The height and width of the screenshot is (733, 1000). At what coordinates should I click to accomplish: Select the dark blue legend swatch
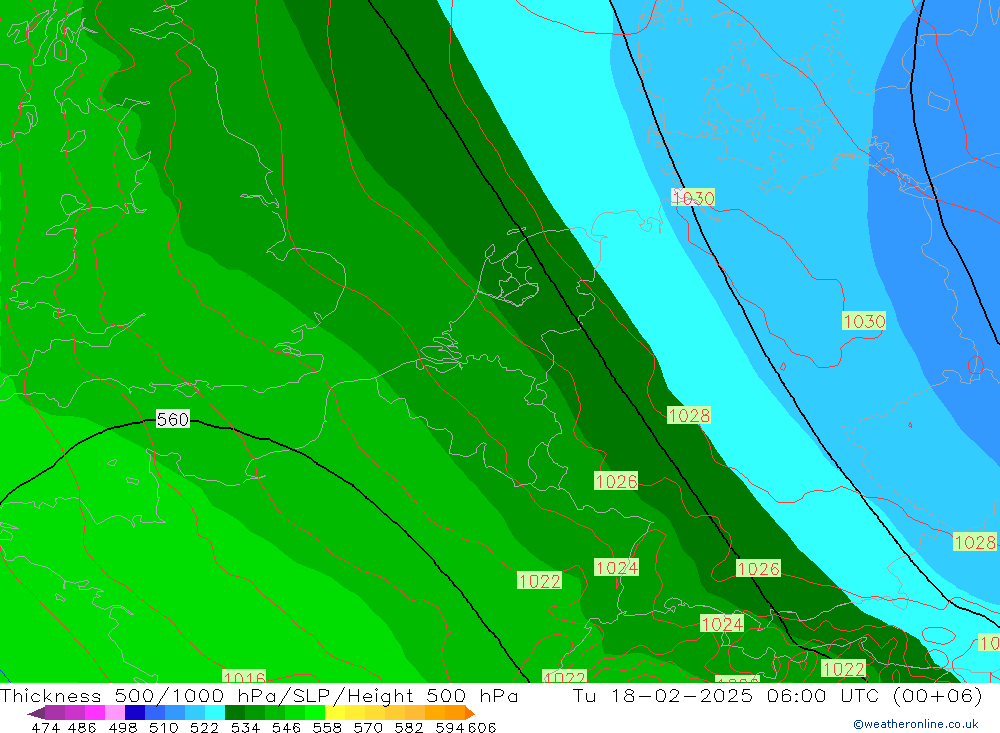135,713
